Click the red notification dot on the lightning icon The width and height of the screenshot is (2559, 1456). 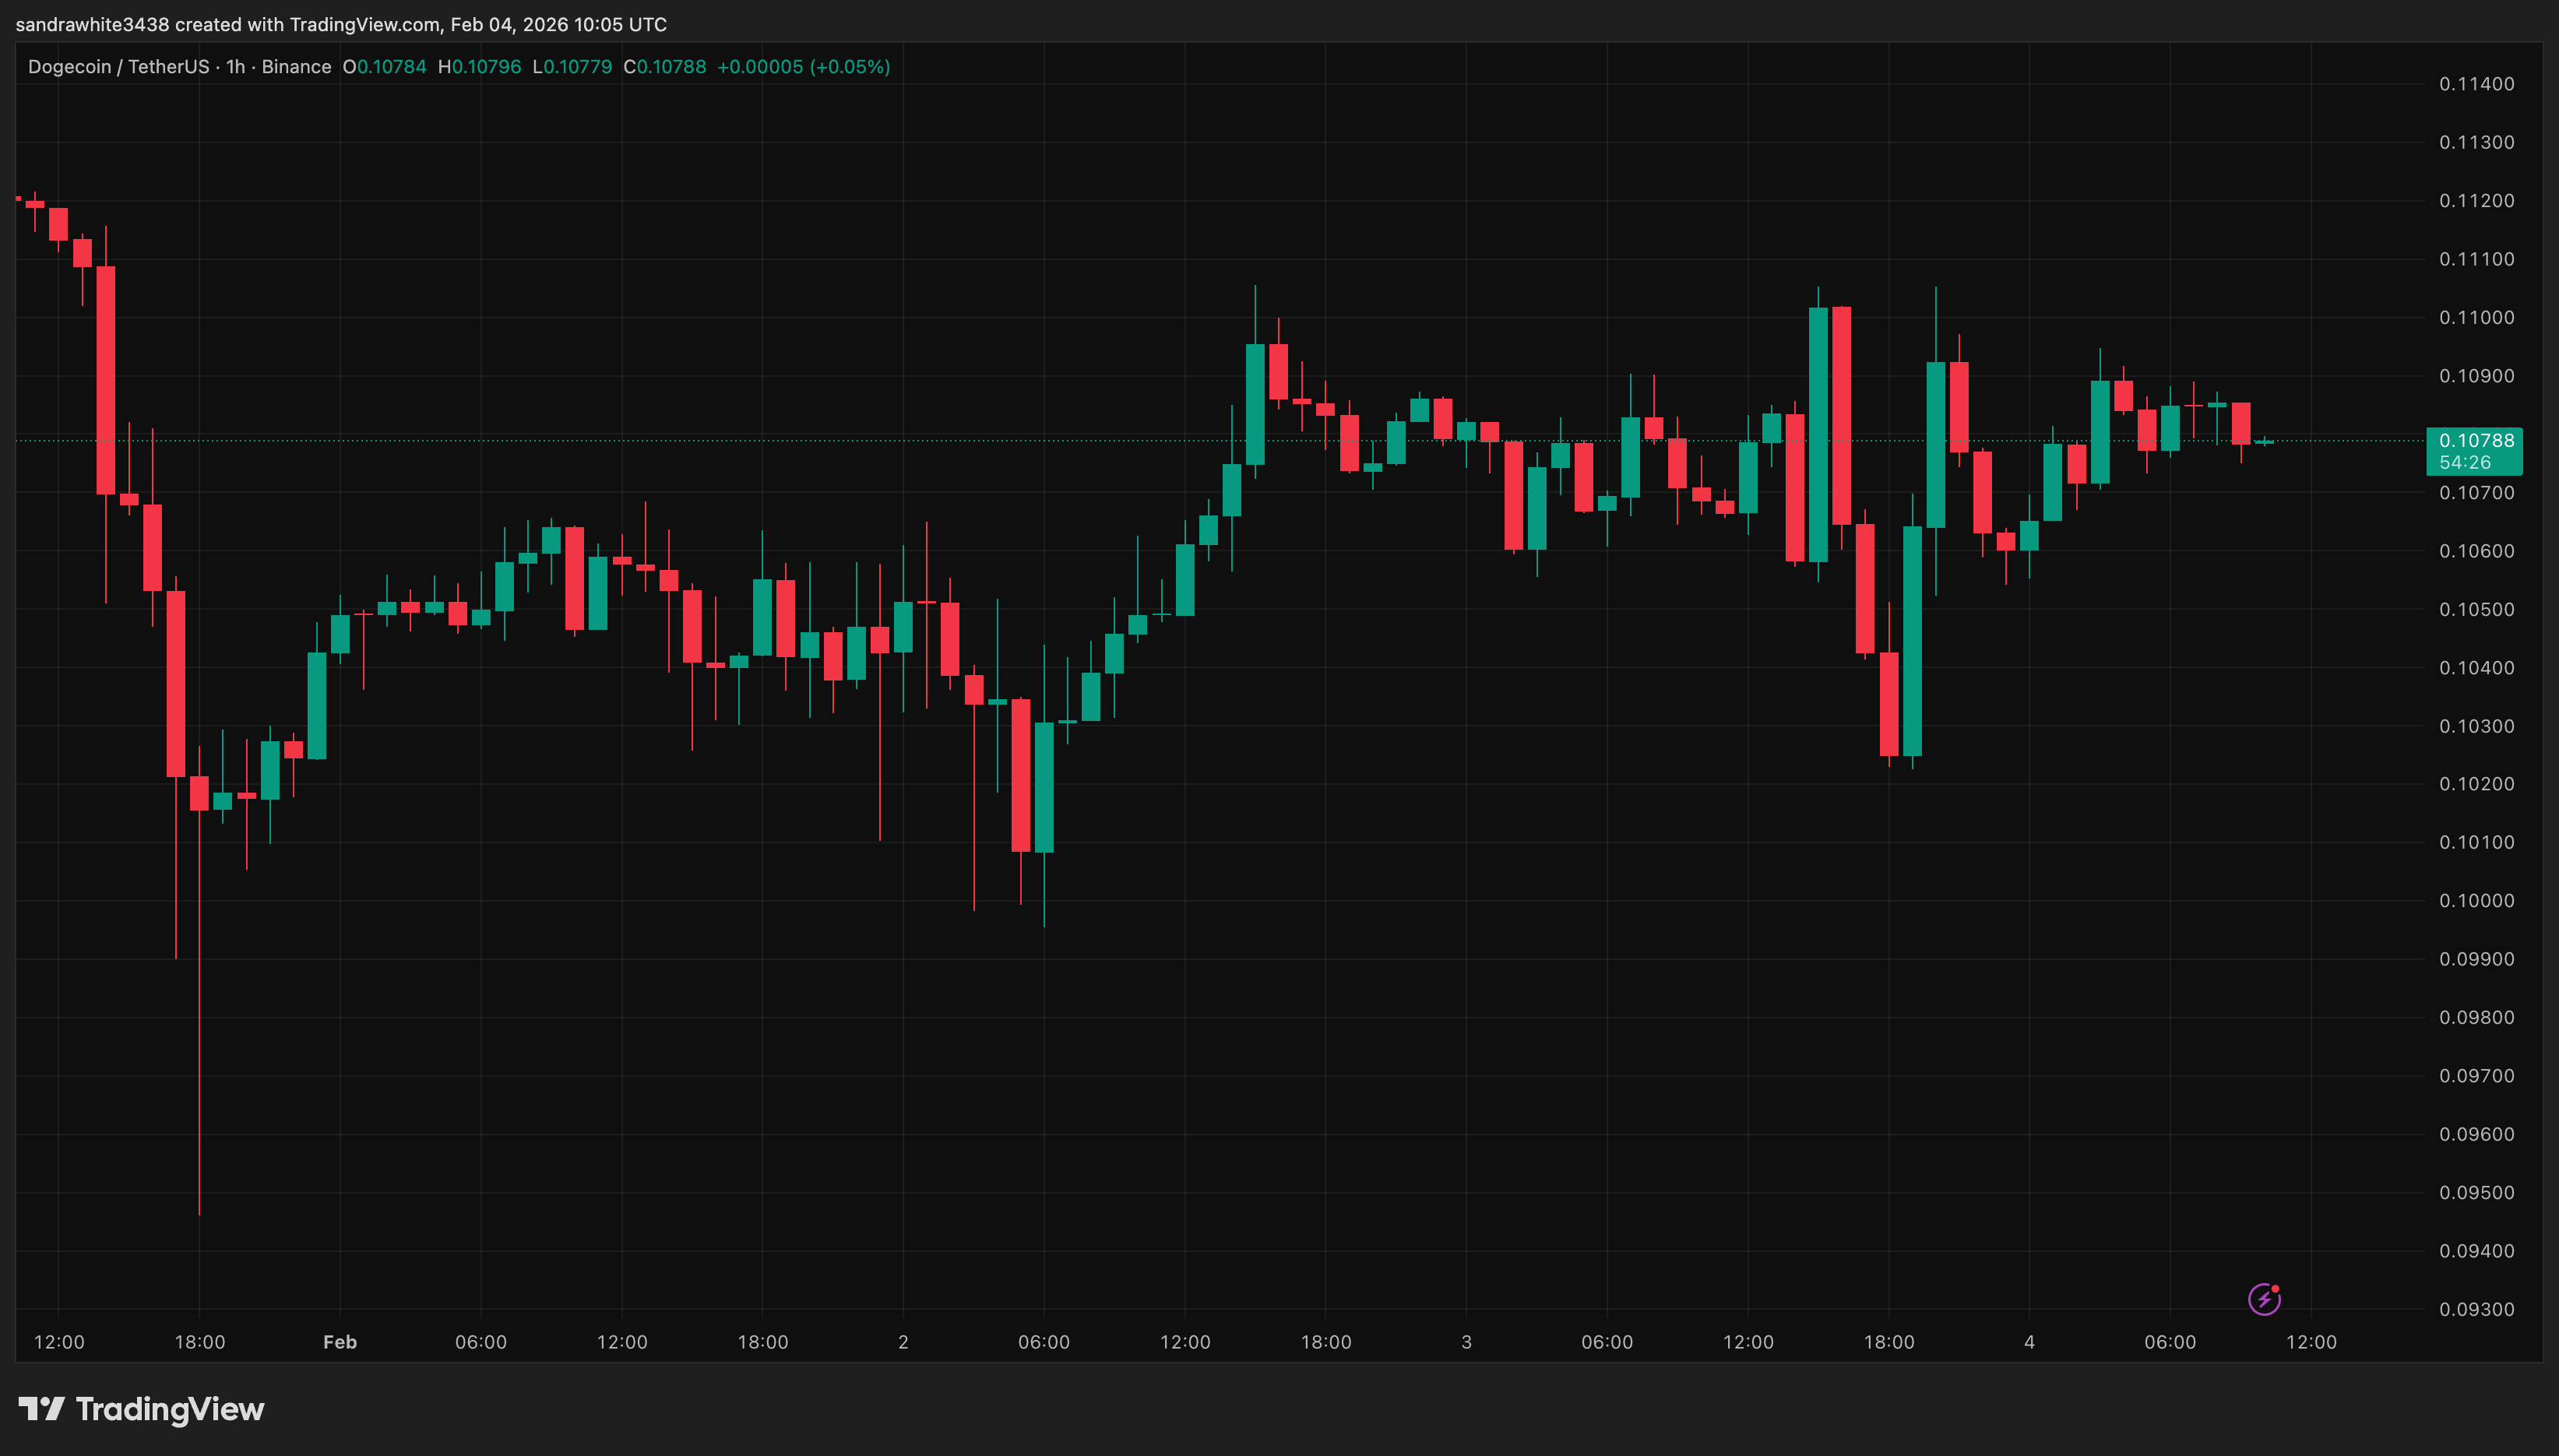click(x=2276, y=1288)
